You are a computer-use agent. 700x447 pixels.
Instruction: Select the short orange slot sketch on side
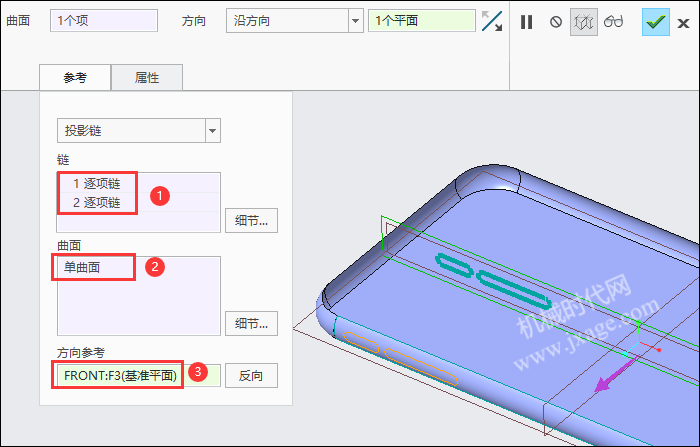[361, 342]
